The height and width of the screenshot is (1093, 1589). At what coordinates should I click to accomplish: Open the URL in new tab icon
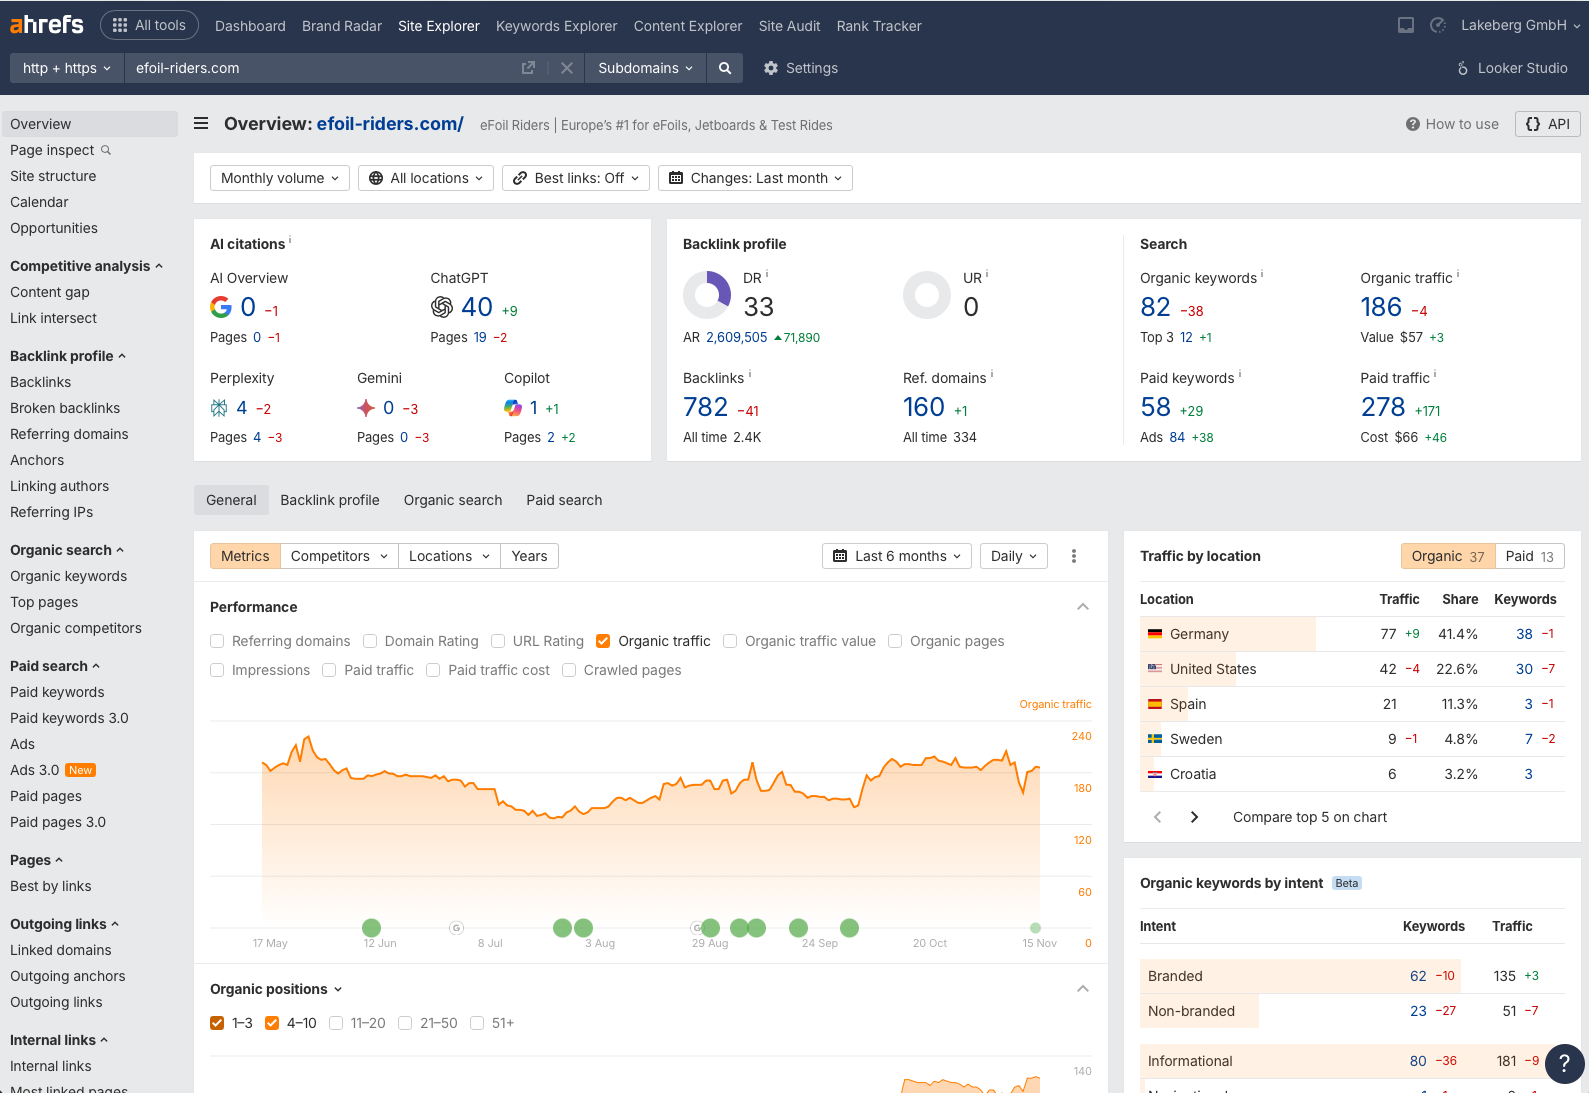[x=528, y=68]
